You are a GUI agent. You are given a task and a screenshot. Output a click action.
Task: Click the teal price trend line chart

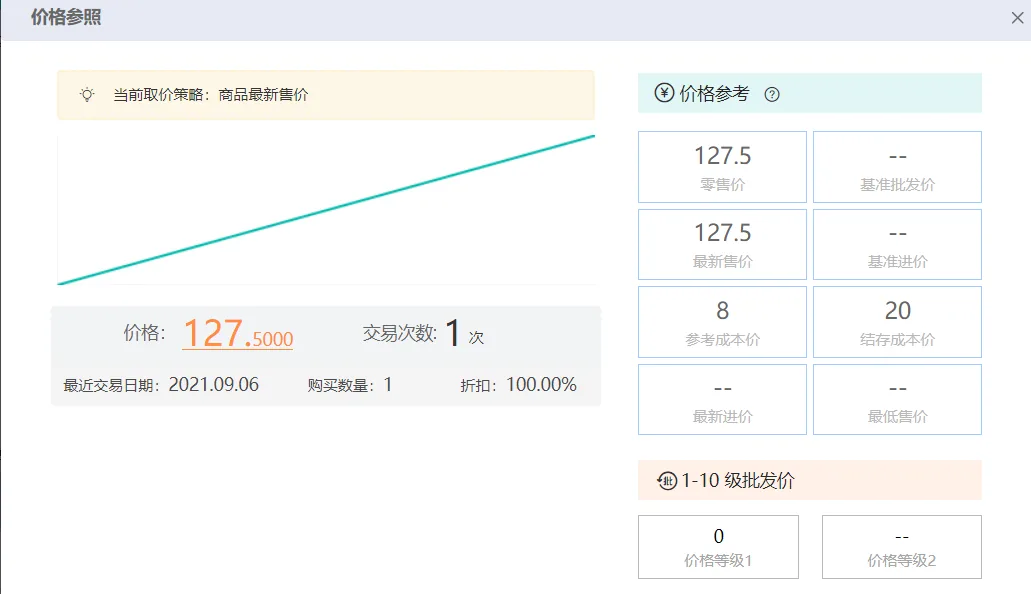326,210
